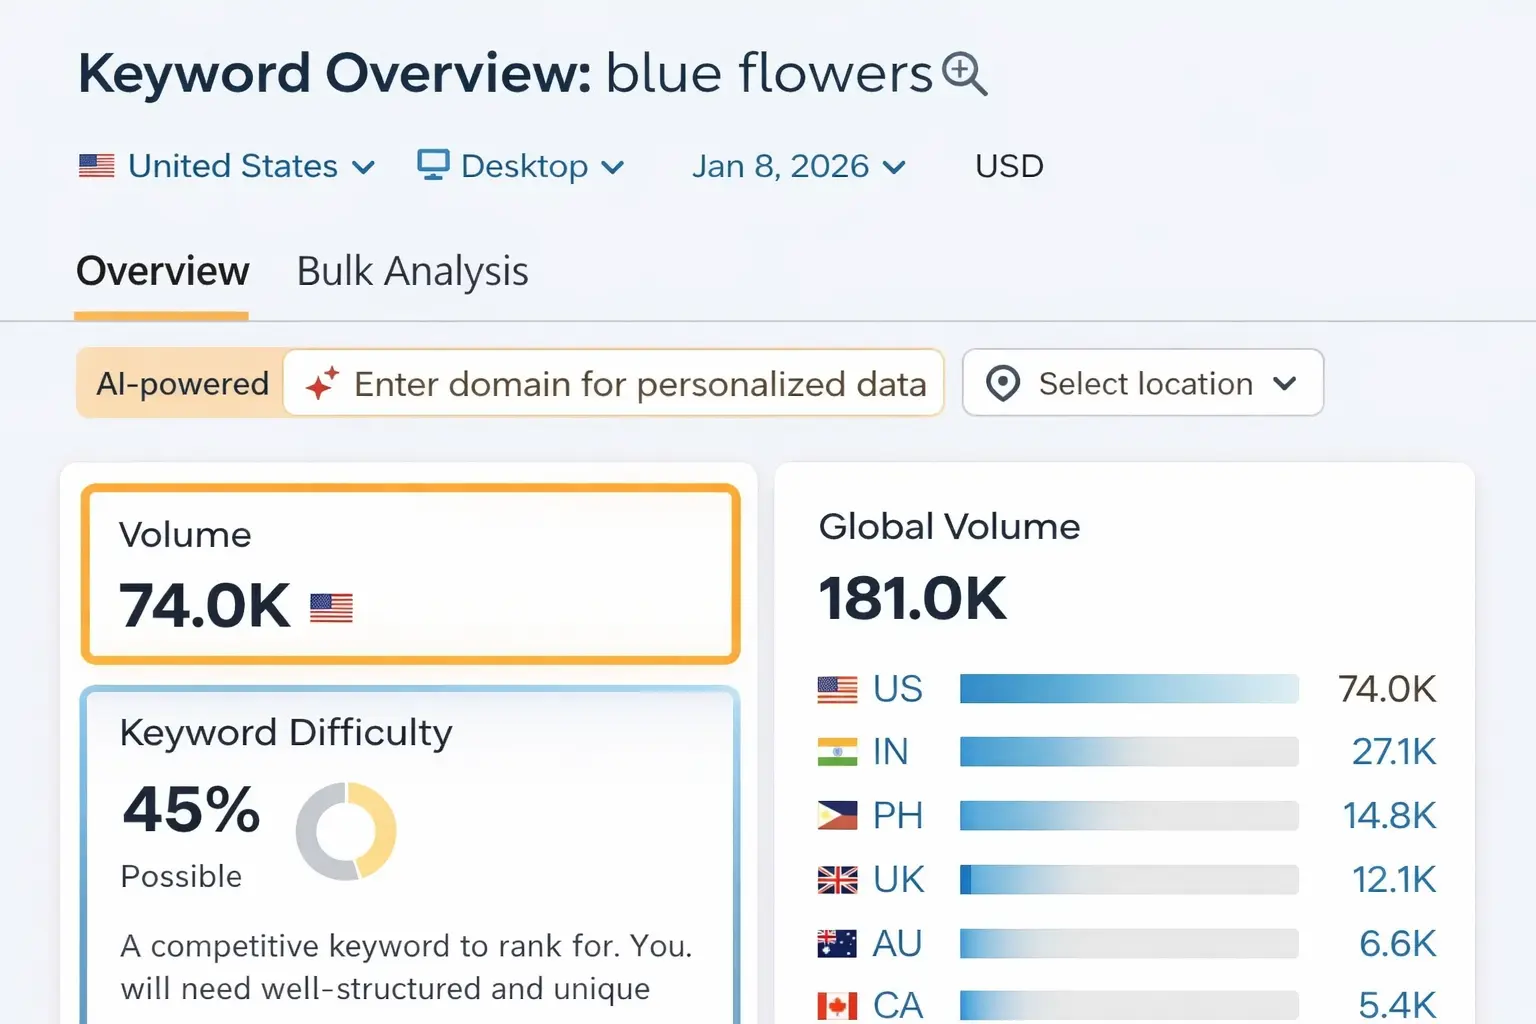The height and width of the screenshot is (1024, 1536).
Task: Select the India flag in Global Volume list
Action: 835,751
